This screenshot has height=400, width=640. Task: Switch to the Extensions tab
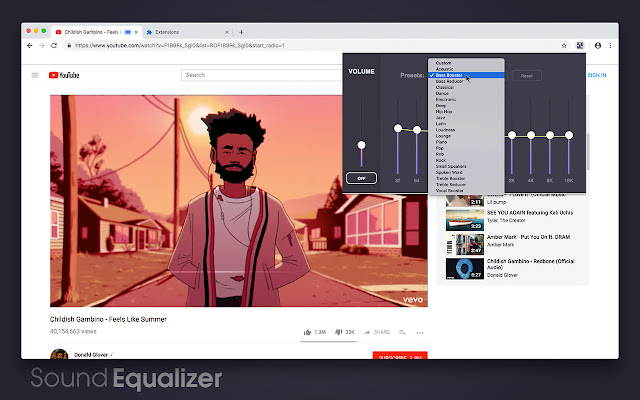(187, 32)
